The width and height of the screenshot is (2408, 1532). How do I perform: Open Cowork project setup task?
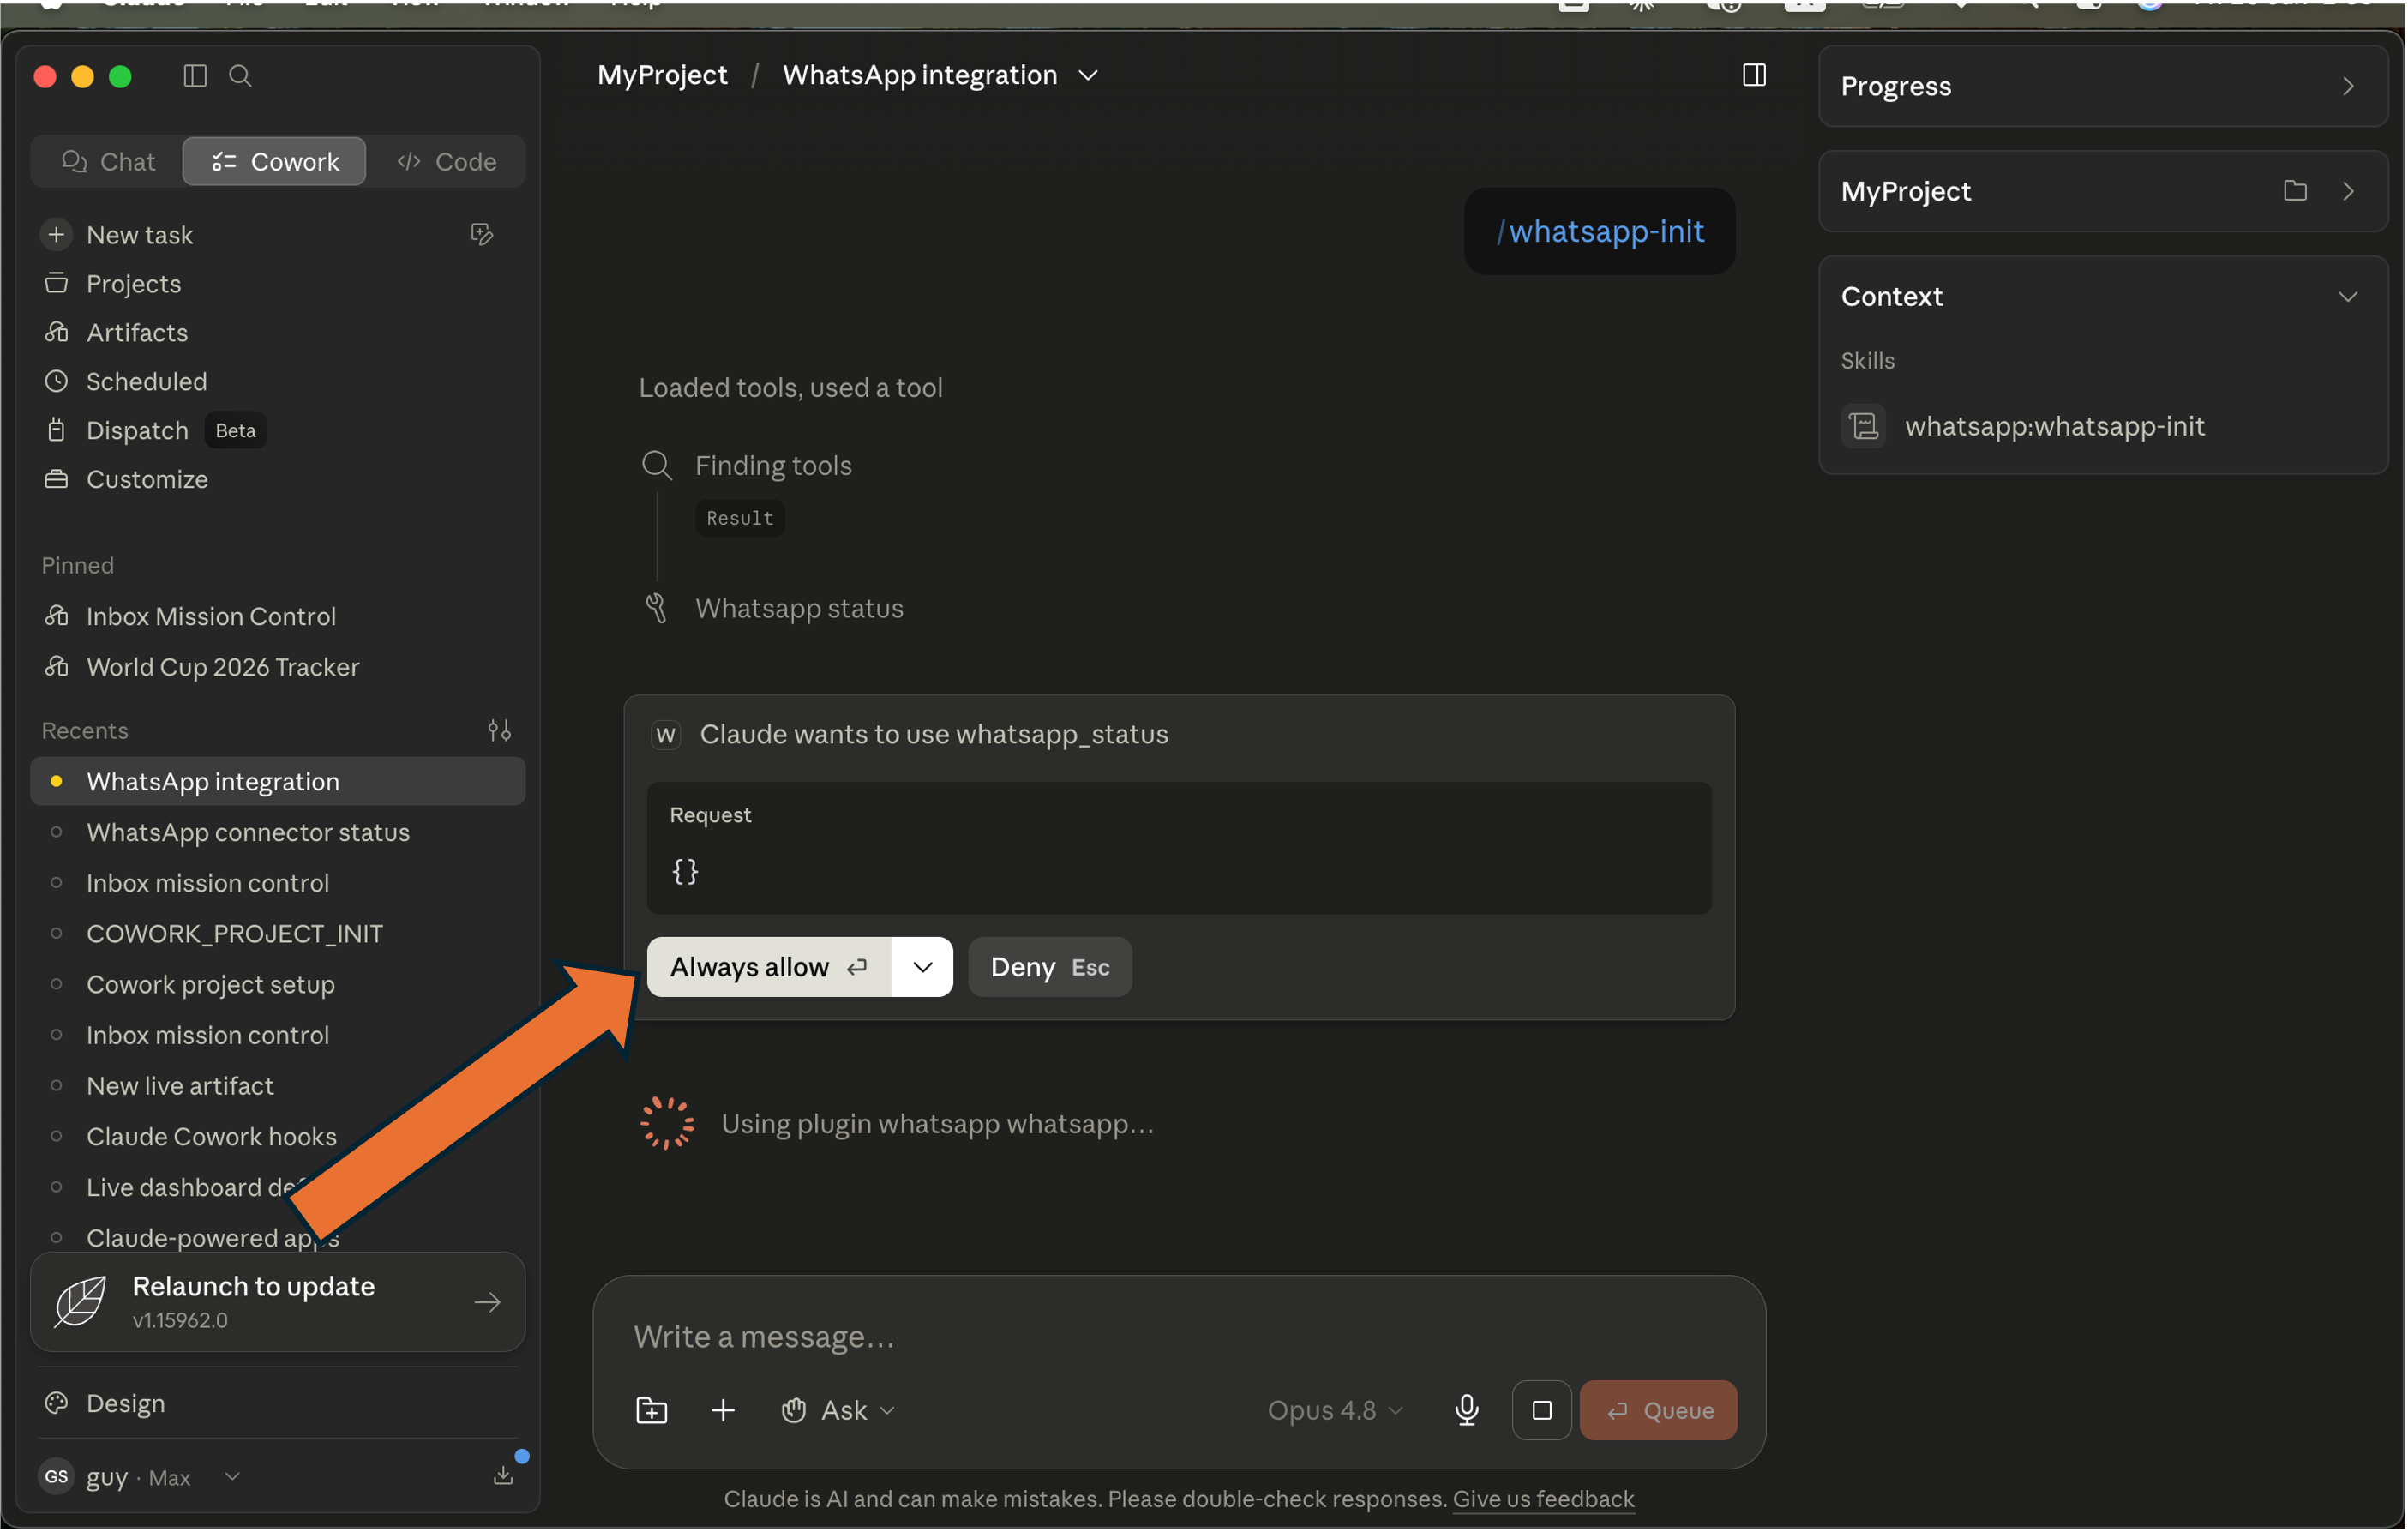[x=210, y=986]
